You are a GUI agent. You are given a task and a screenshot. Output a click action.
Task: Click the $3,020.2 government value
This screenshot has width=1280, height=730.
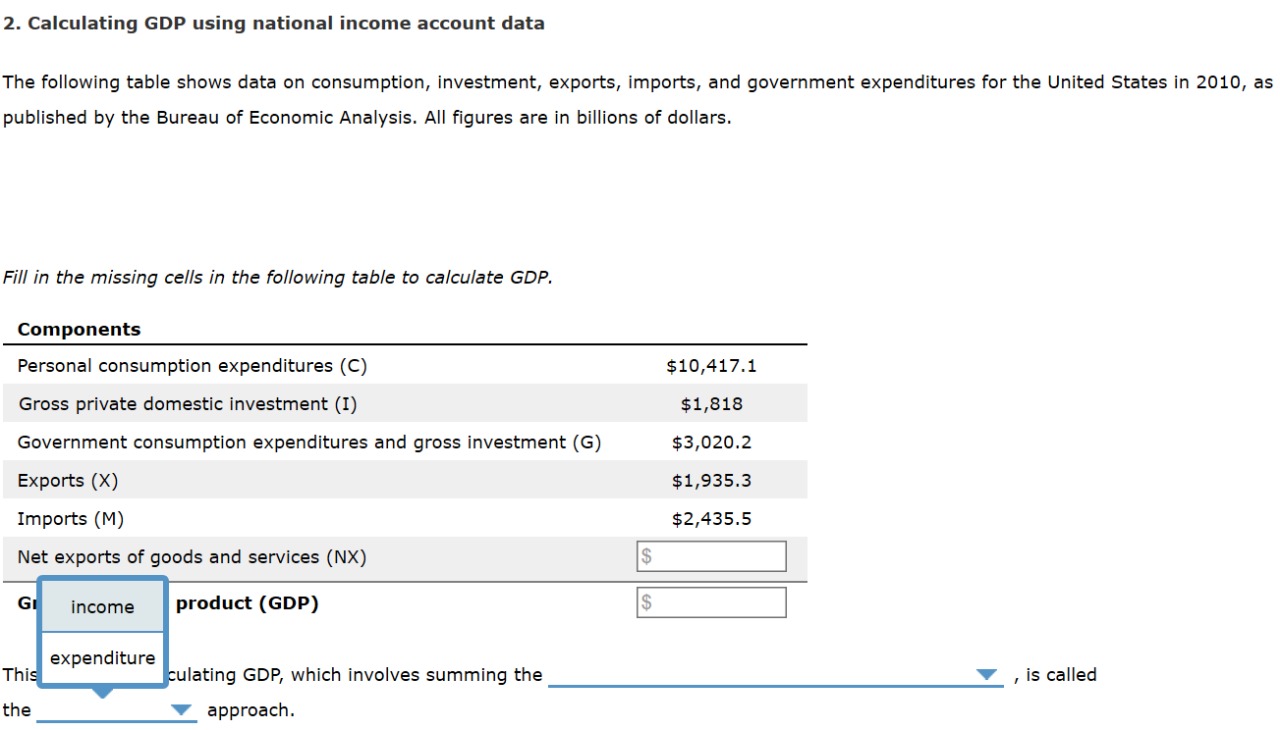click(x=712, y=442)
